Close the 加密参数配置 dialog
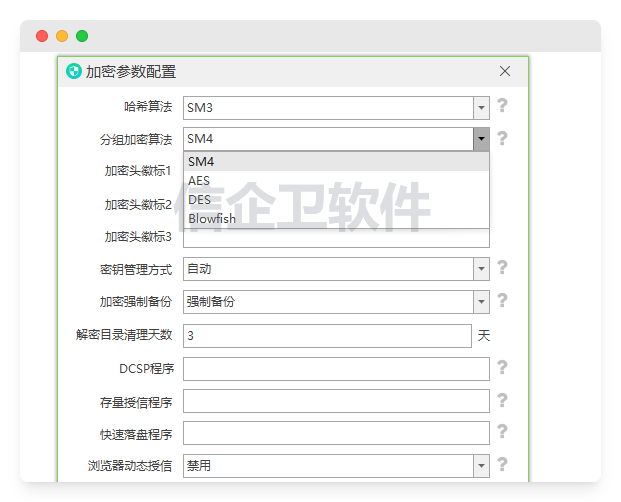Image resolution: width=621 pixels, height=502 pixels. coord(505,71)
